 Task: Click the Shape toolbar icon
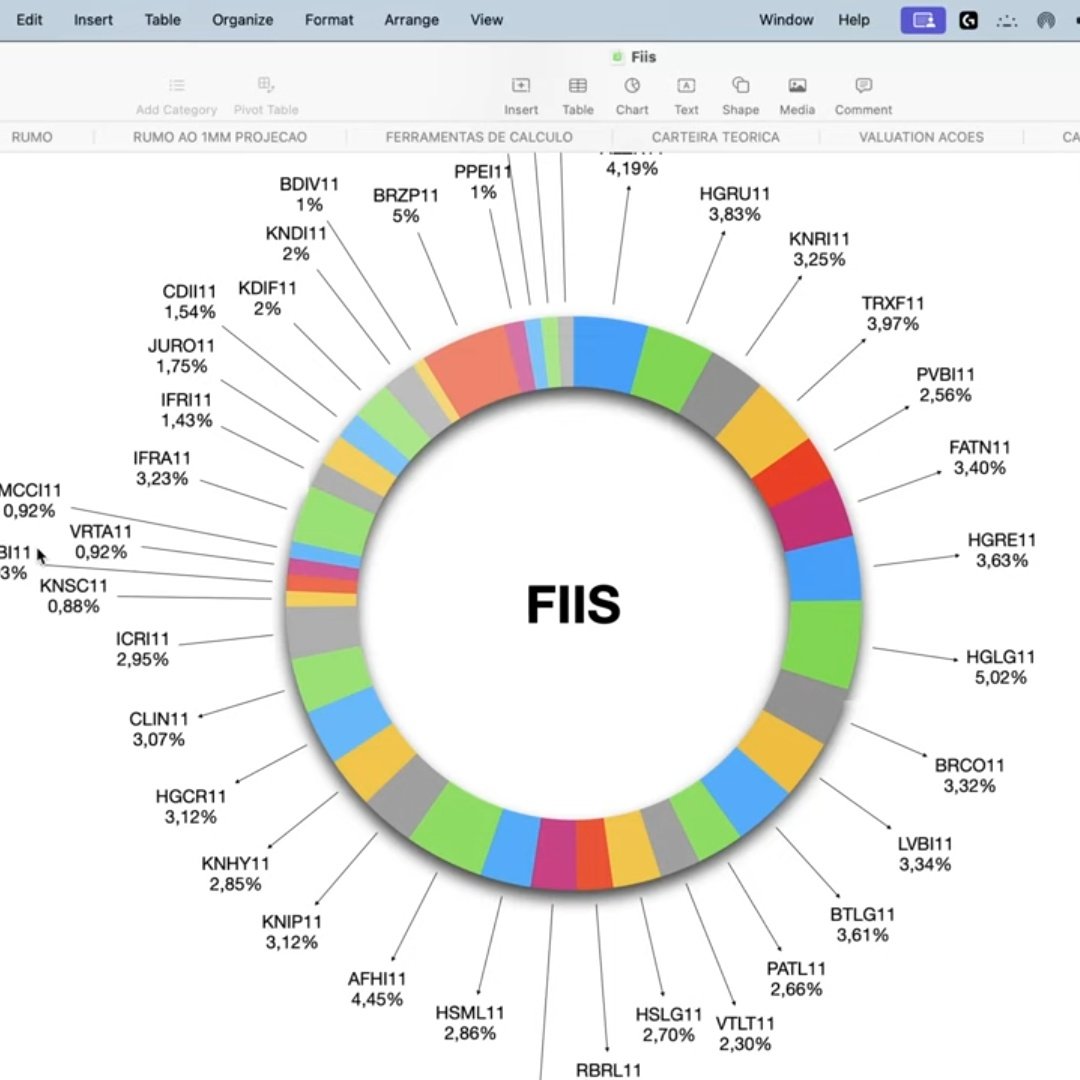(740, 85)
